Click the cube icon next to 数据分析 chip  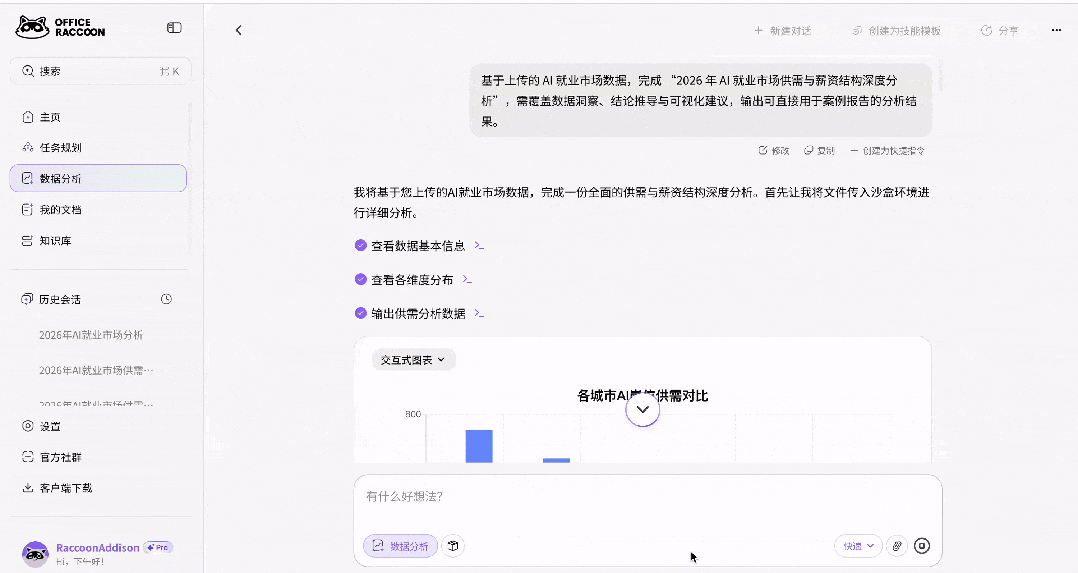pyautogui.click(x=453, y=546)
